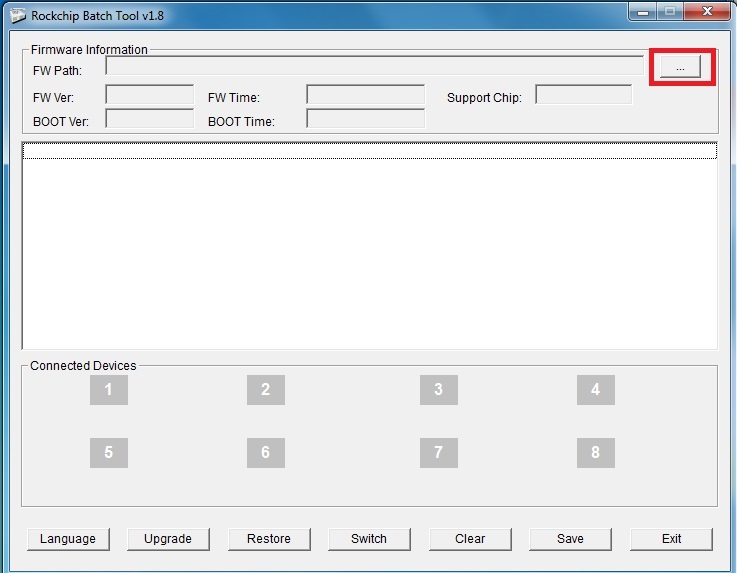
Task: Select the first row of log list
Action: (369, 151)
